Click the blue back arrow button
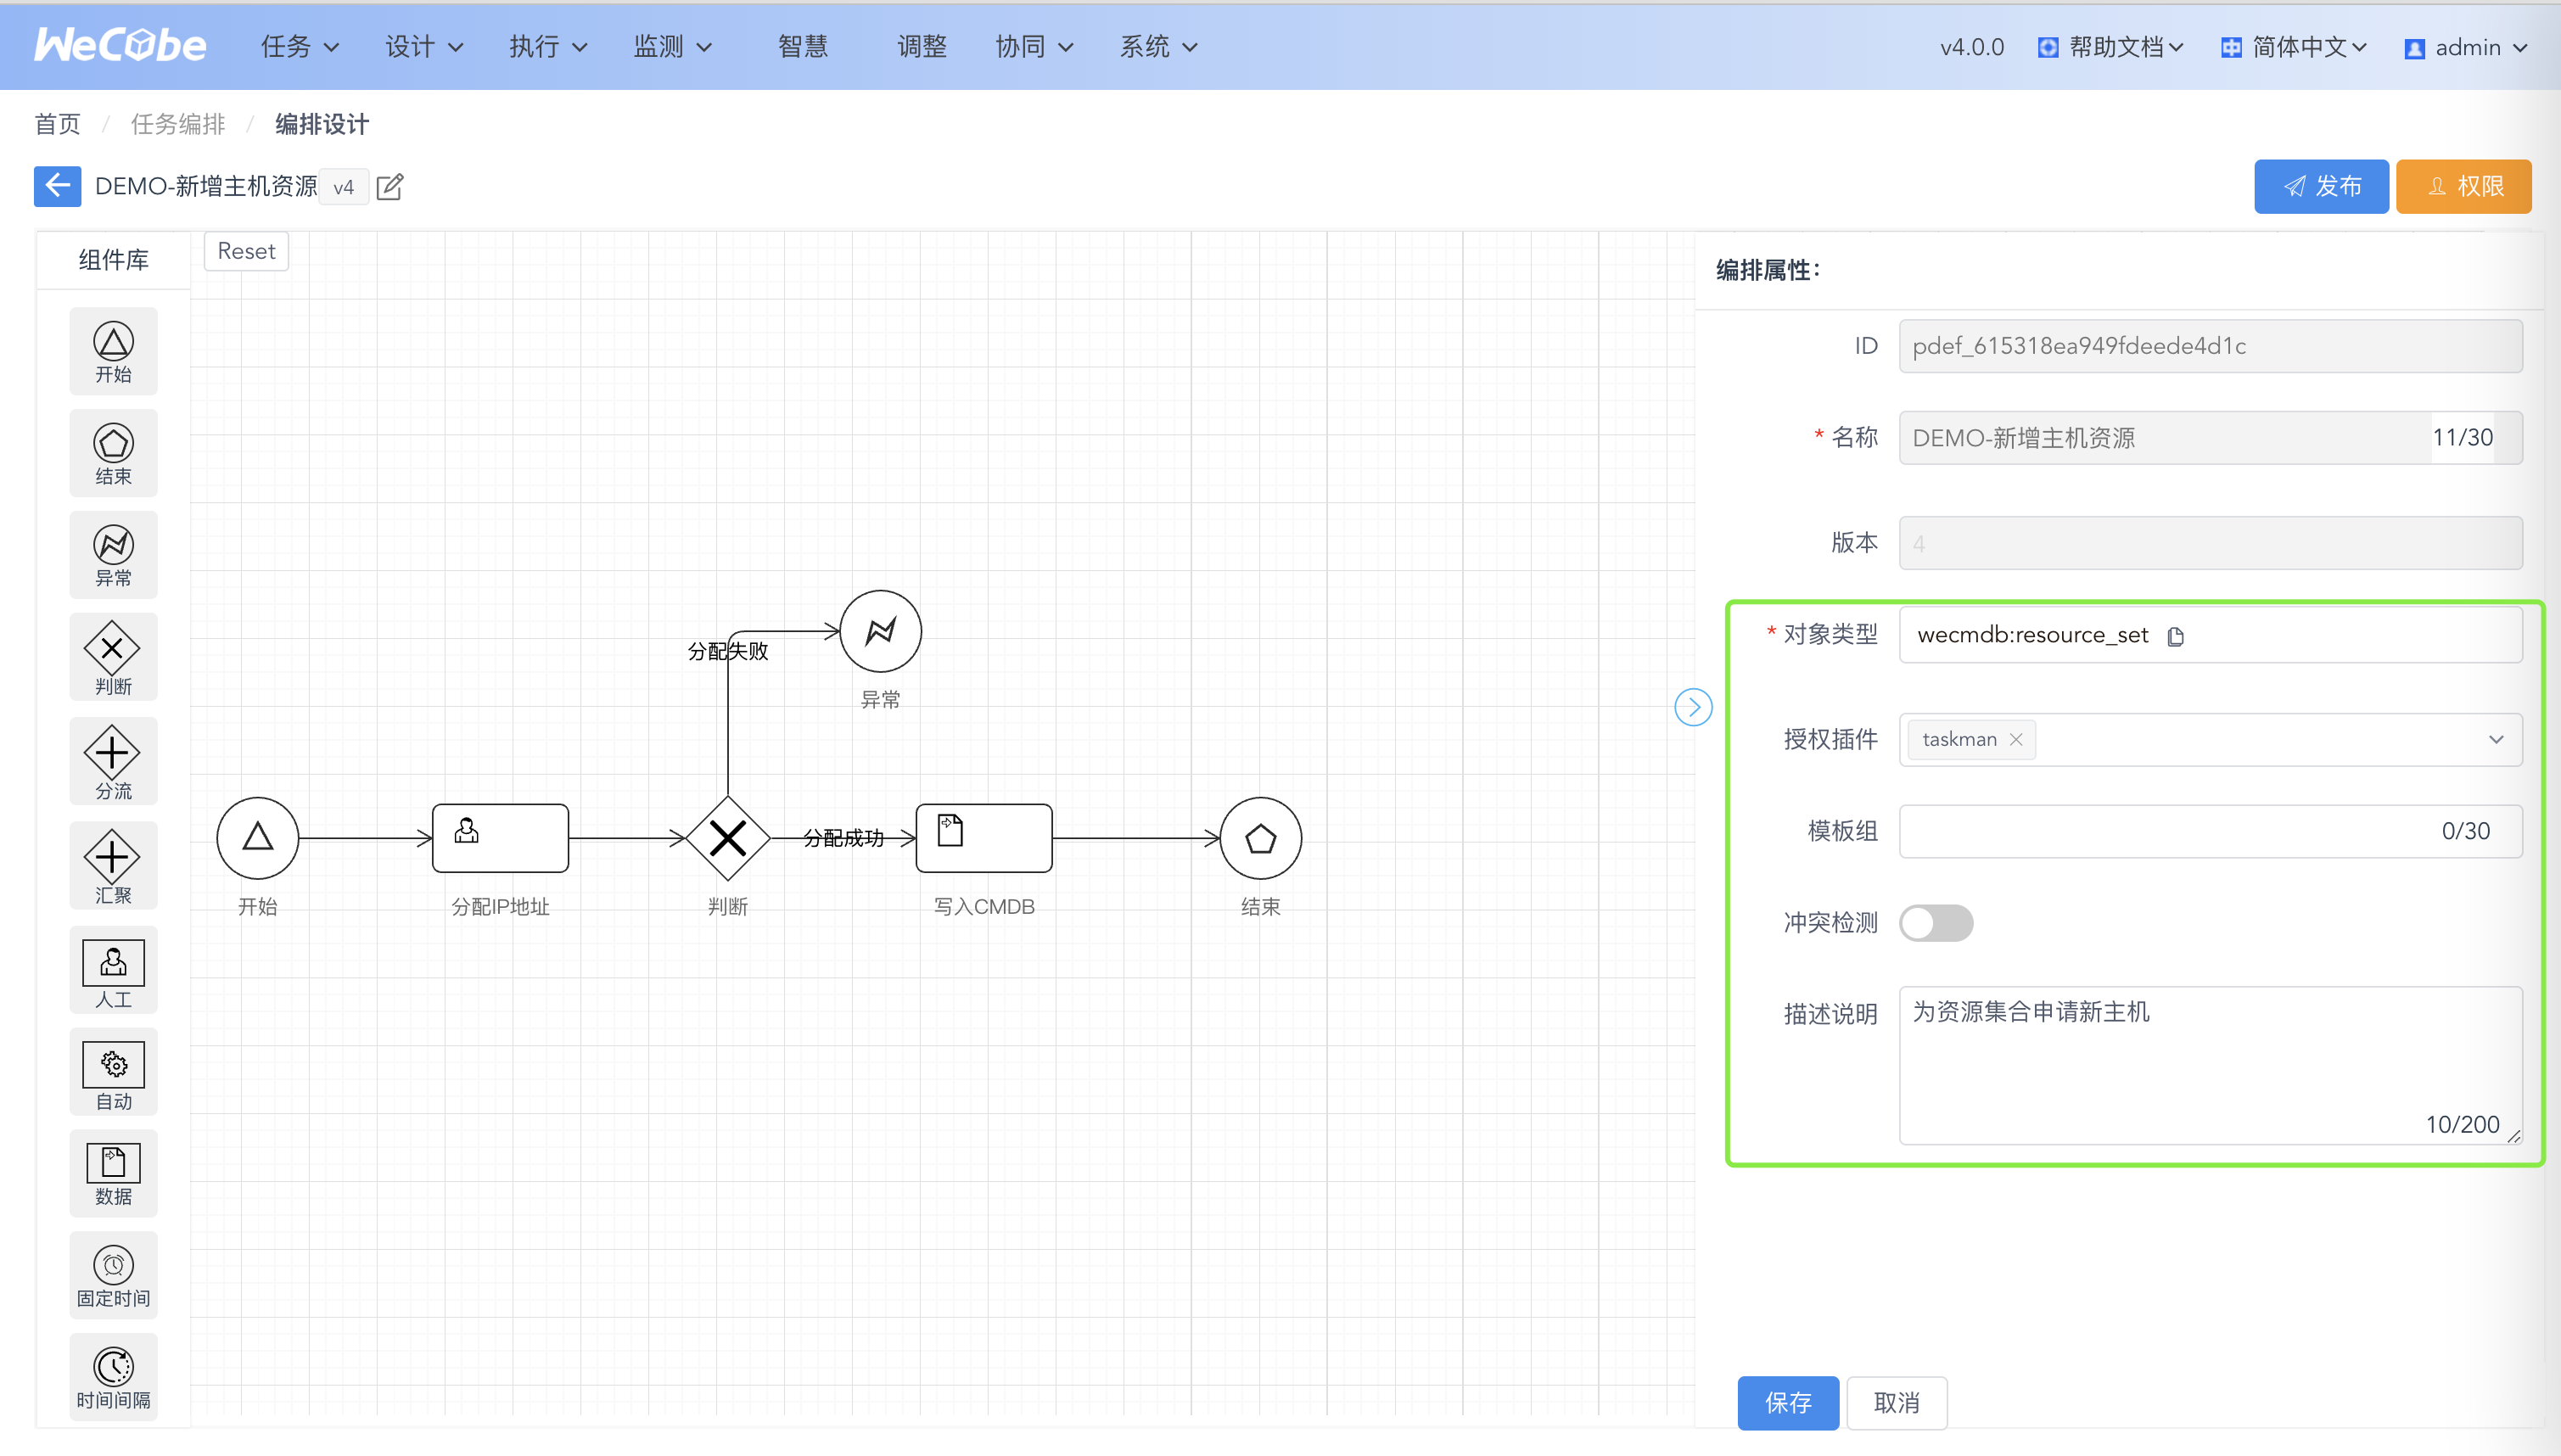 point(58,186)
